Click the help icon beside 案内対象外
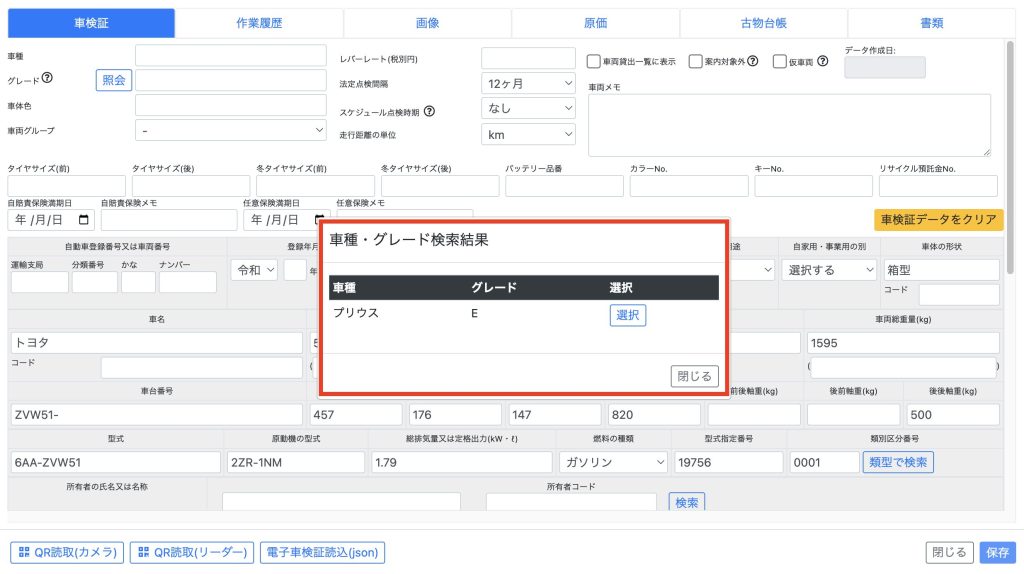Viewport: 1024px width, 574px height. click(x=752, y=61)
